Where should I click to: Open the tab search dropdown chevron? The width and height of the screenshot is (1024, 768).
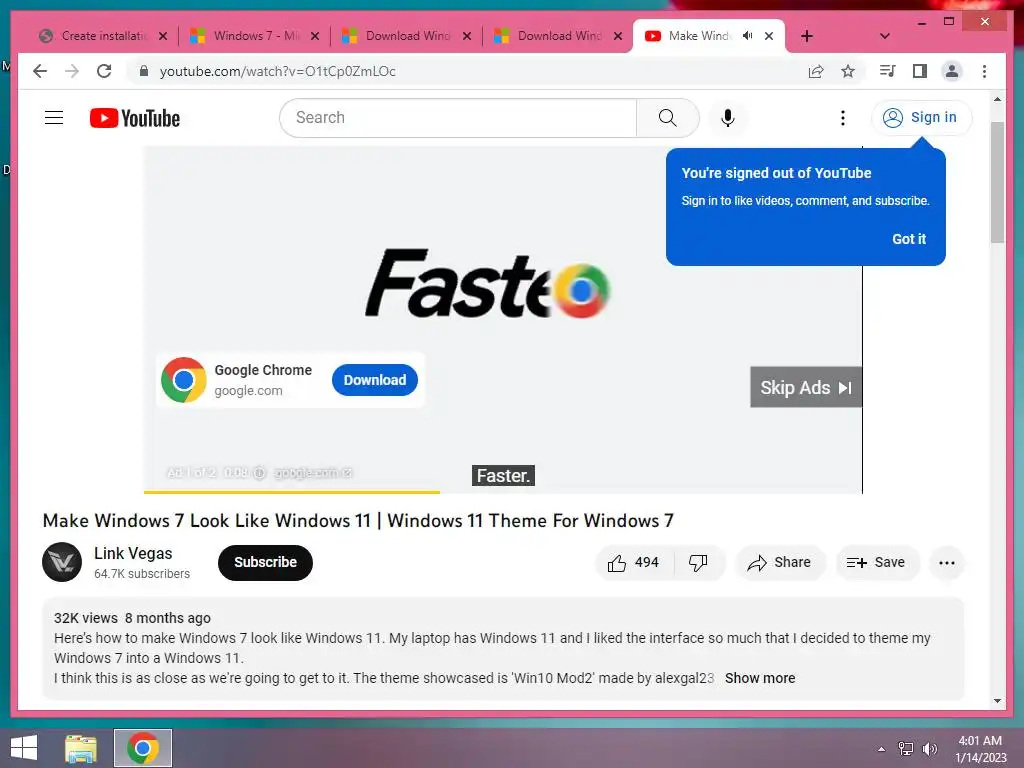point(885,36)
